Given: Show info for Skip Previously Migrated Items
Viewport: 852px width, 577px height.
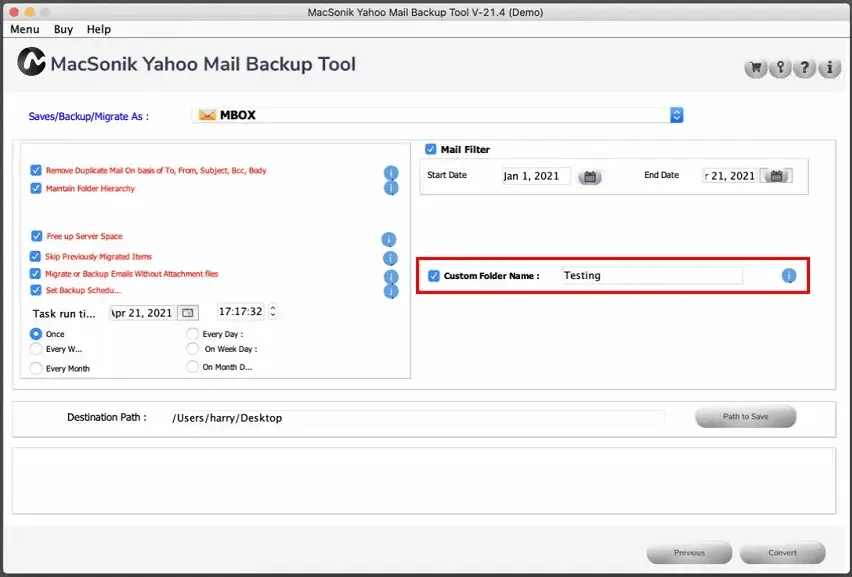Looking at the screenshot, I should click(390, 258).
